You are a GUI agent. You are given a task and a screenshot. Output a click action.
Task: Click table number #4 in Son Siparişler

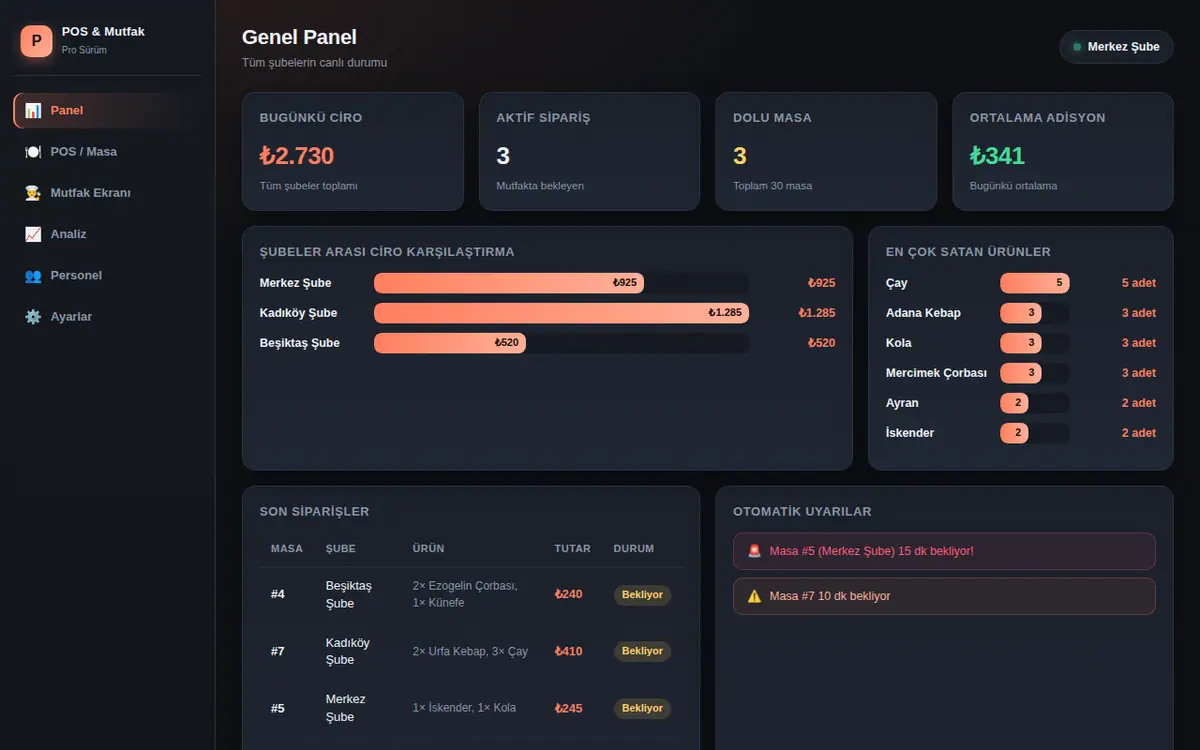[x=278, y=595]
